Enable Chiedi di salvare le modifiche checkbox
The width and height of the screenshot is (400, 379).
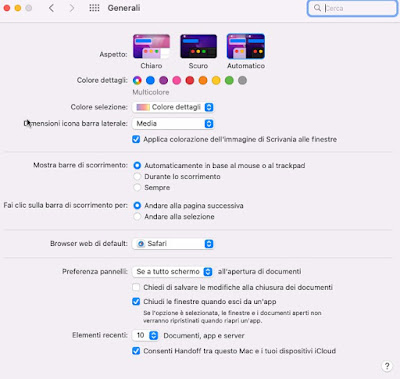coord(136,287)
